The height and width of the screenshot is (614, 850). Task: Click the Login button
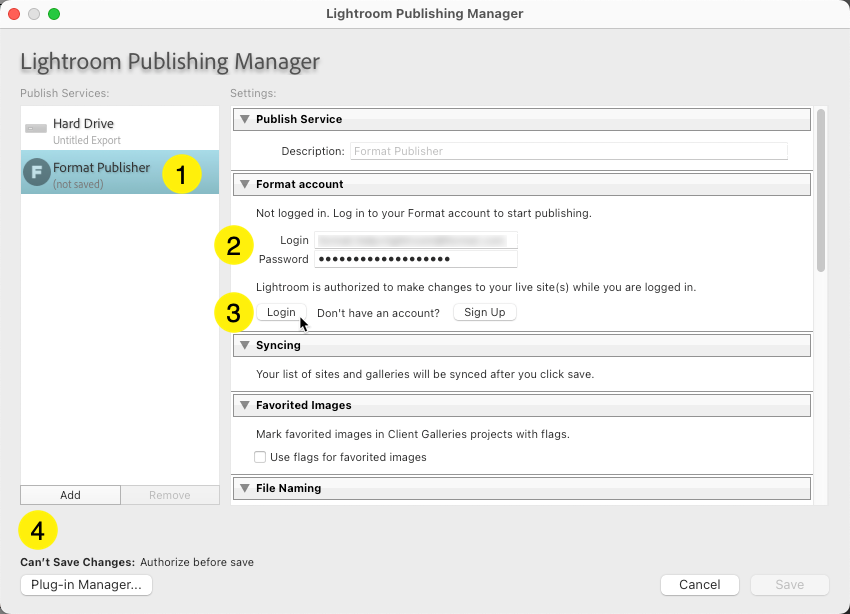tap(281, 312)
